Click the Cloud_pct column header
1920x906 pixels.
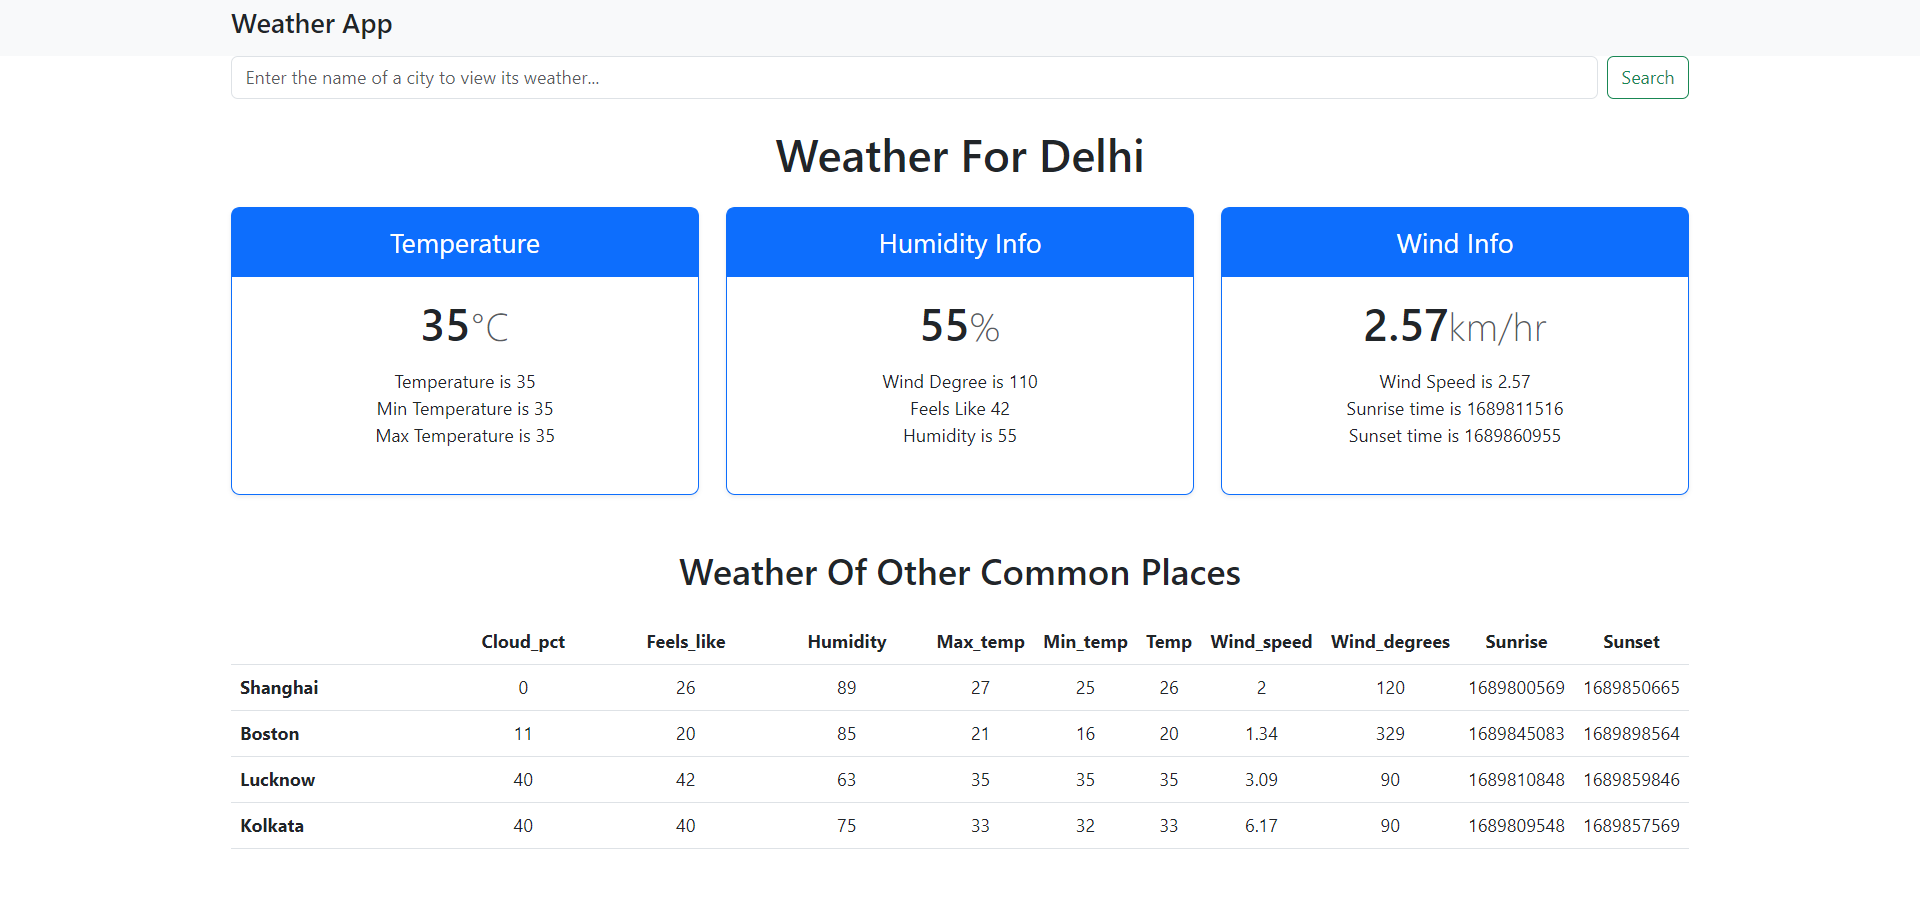pos(523,641)
